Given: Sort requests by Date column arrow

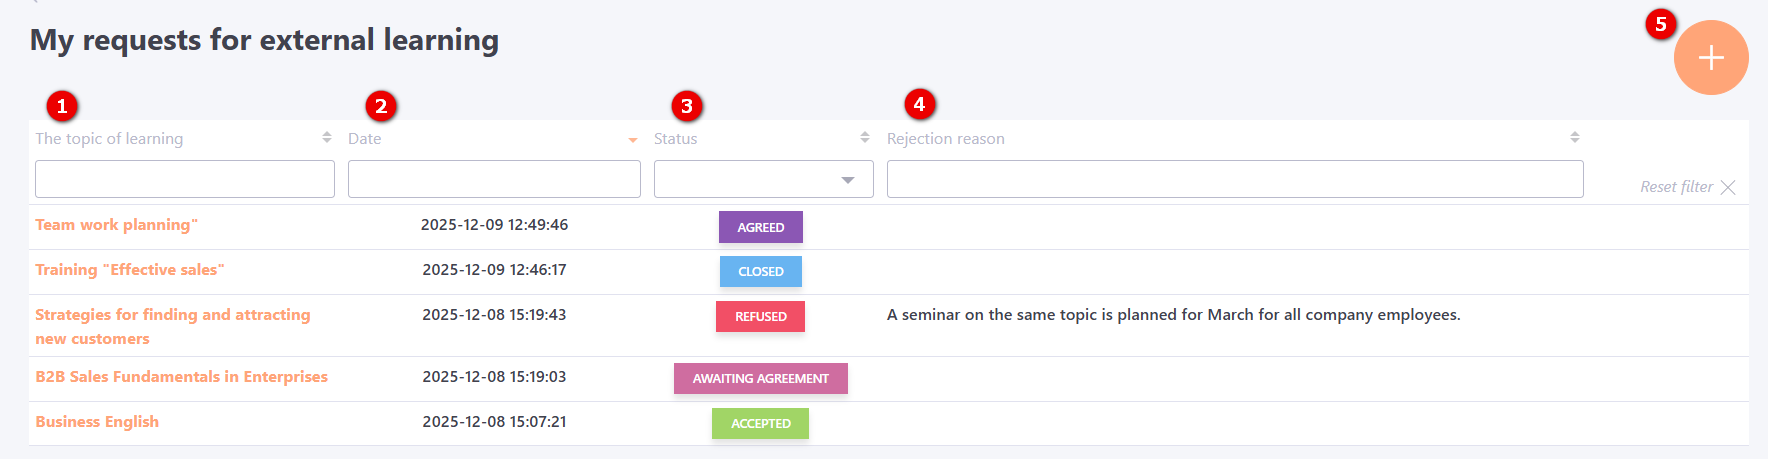Looking at the screenshot, I should [633, 140].
